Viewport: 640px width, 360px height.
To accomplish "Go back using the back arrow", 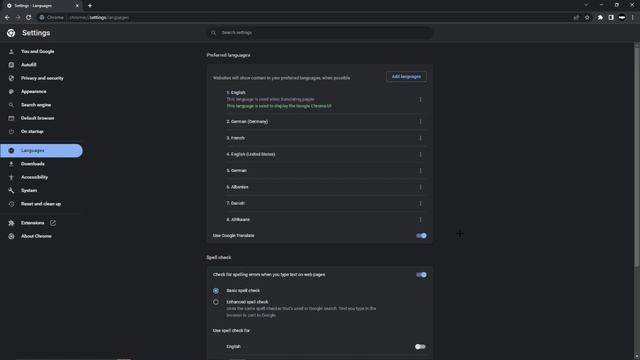I will tap(7, 18).
